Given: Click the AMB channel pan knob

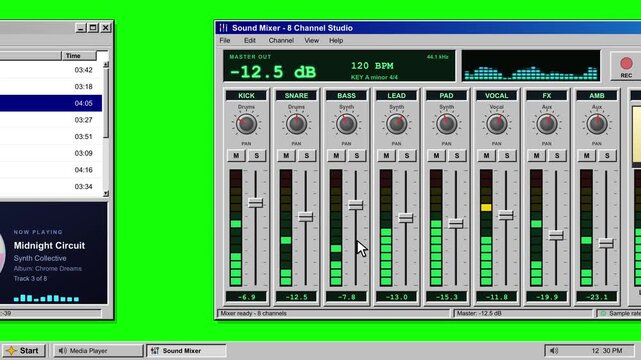Looking at the screenshot, I should [597, 125].
